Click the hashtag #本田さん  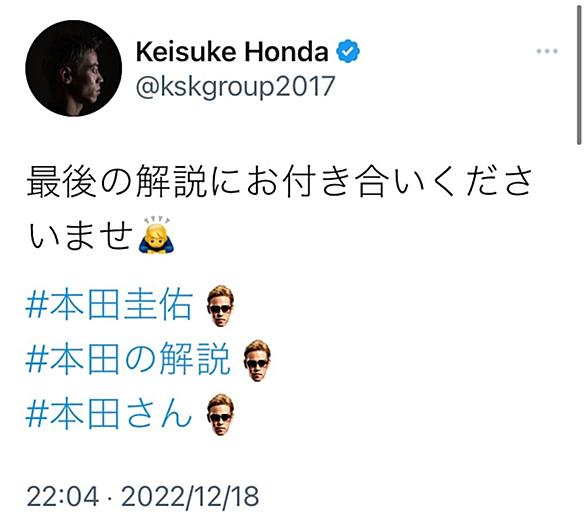coord(109,414)
